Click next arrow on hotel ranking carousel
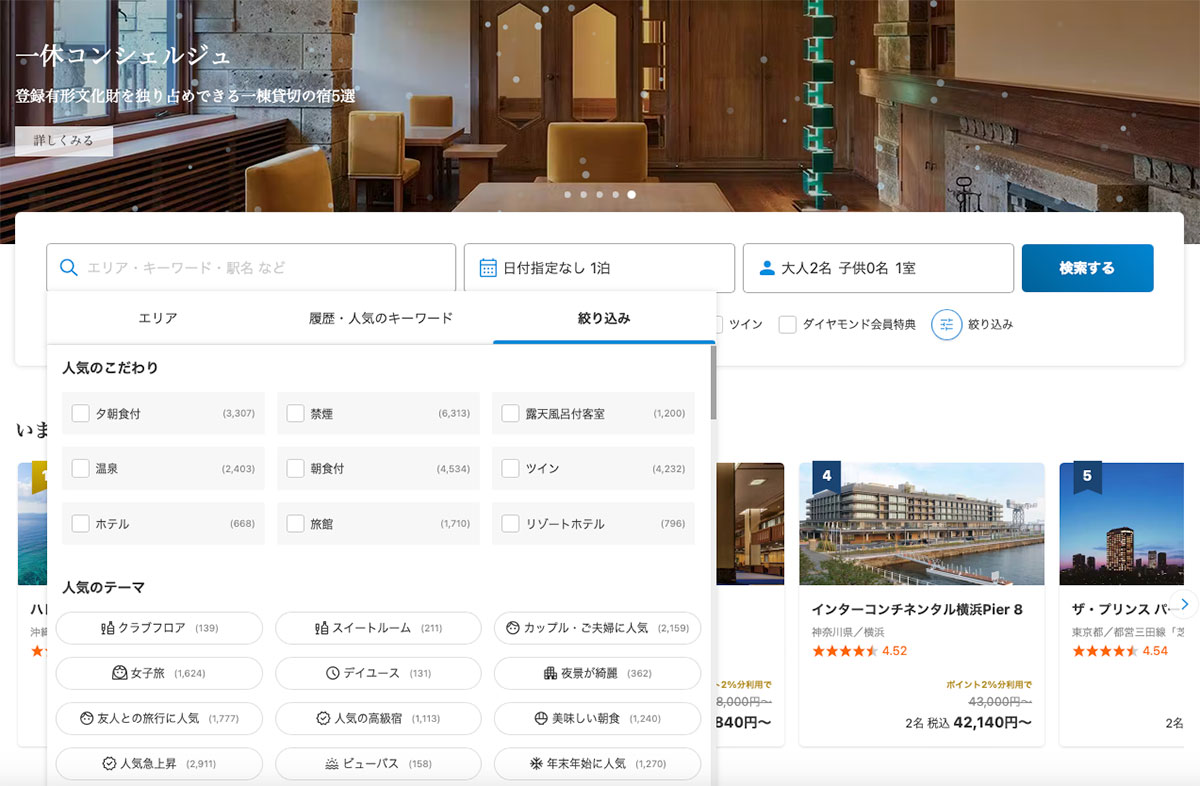The height and width of the screenshot is (786, 1200). coord(1184,604)
